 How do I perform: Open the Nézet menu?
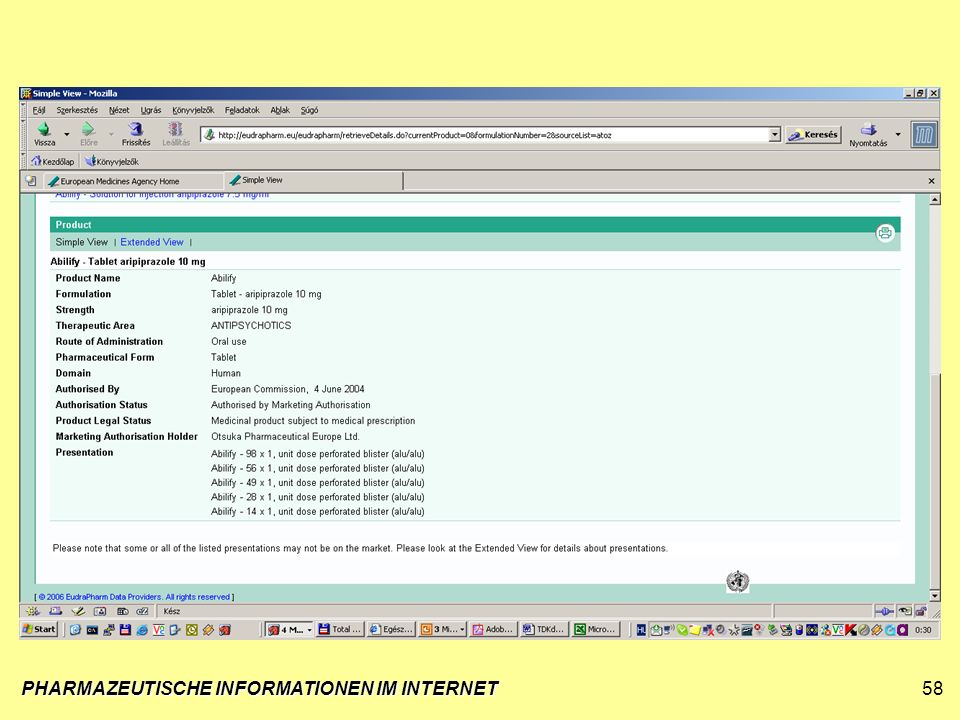tap(119, 110)
